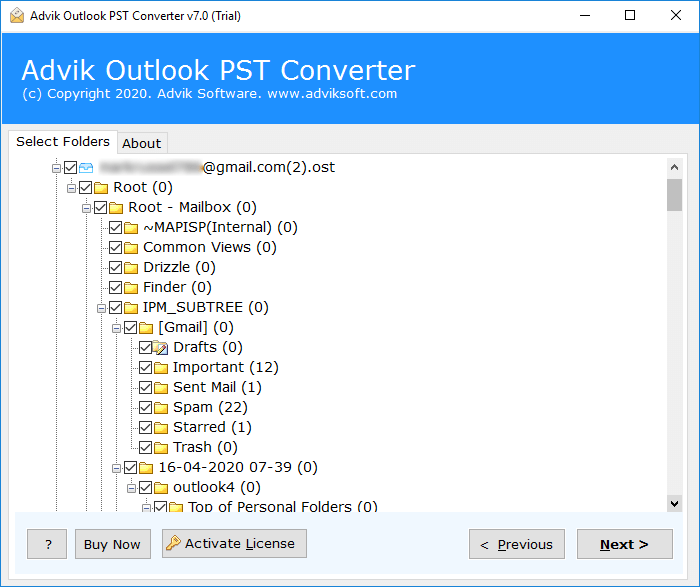Click the vertical scrollbar thumb
This screenshot has width=700, height=587.
coord(675,195)
